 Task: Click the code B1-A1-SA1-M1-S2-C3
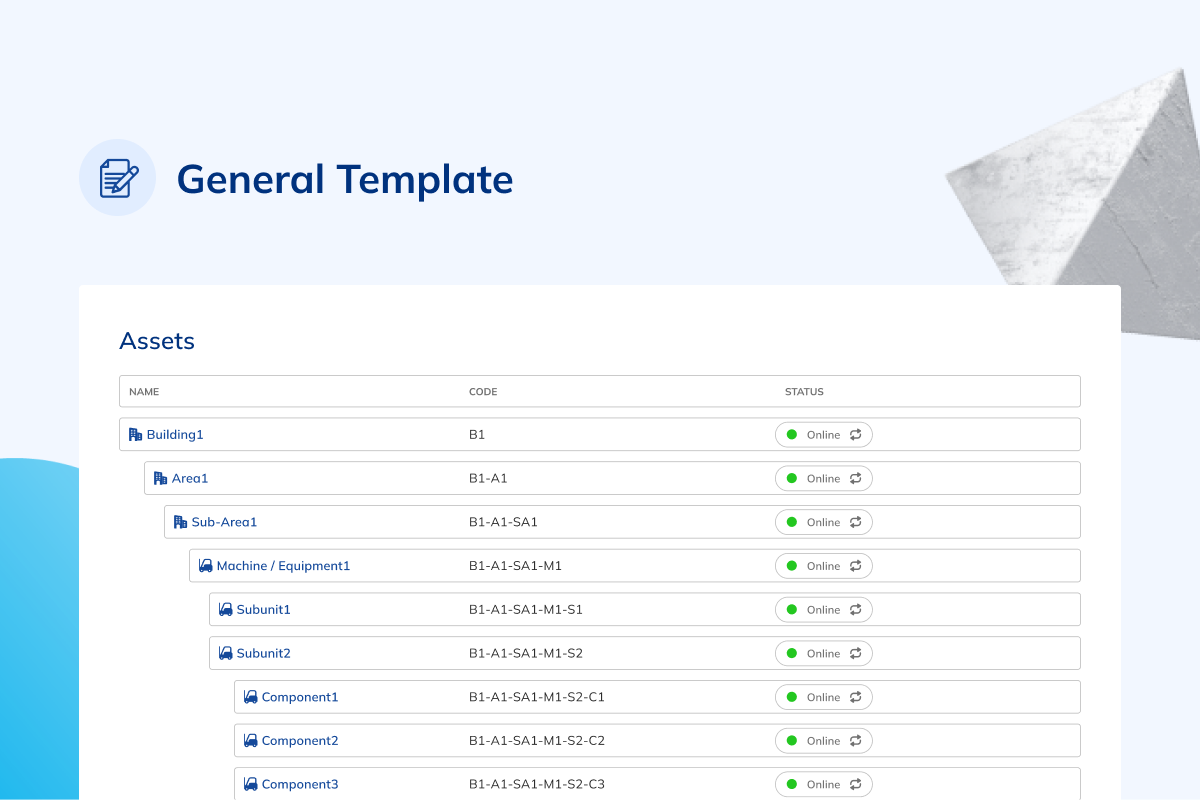pos(537,784)
